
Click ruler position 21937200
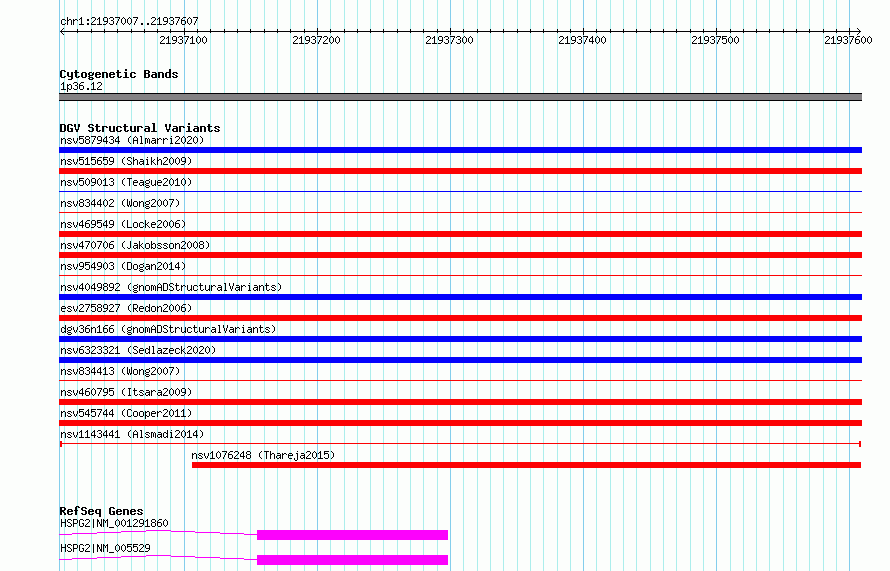316,40
